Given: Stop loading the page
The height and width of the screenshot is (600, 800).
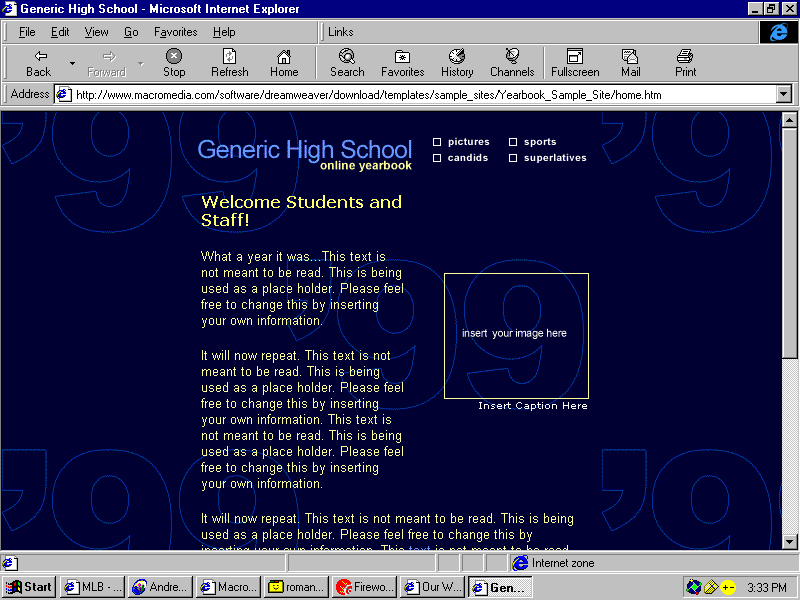Looking at the screenshot, I should (174, 64).
